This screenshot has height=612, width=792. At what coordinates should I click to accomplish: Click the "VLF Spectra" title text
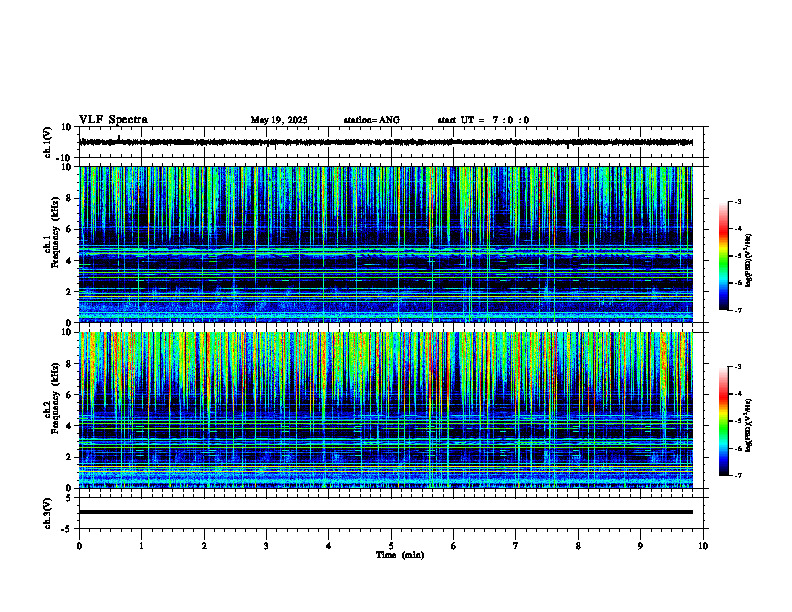[x=113, y=120]
